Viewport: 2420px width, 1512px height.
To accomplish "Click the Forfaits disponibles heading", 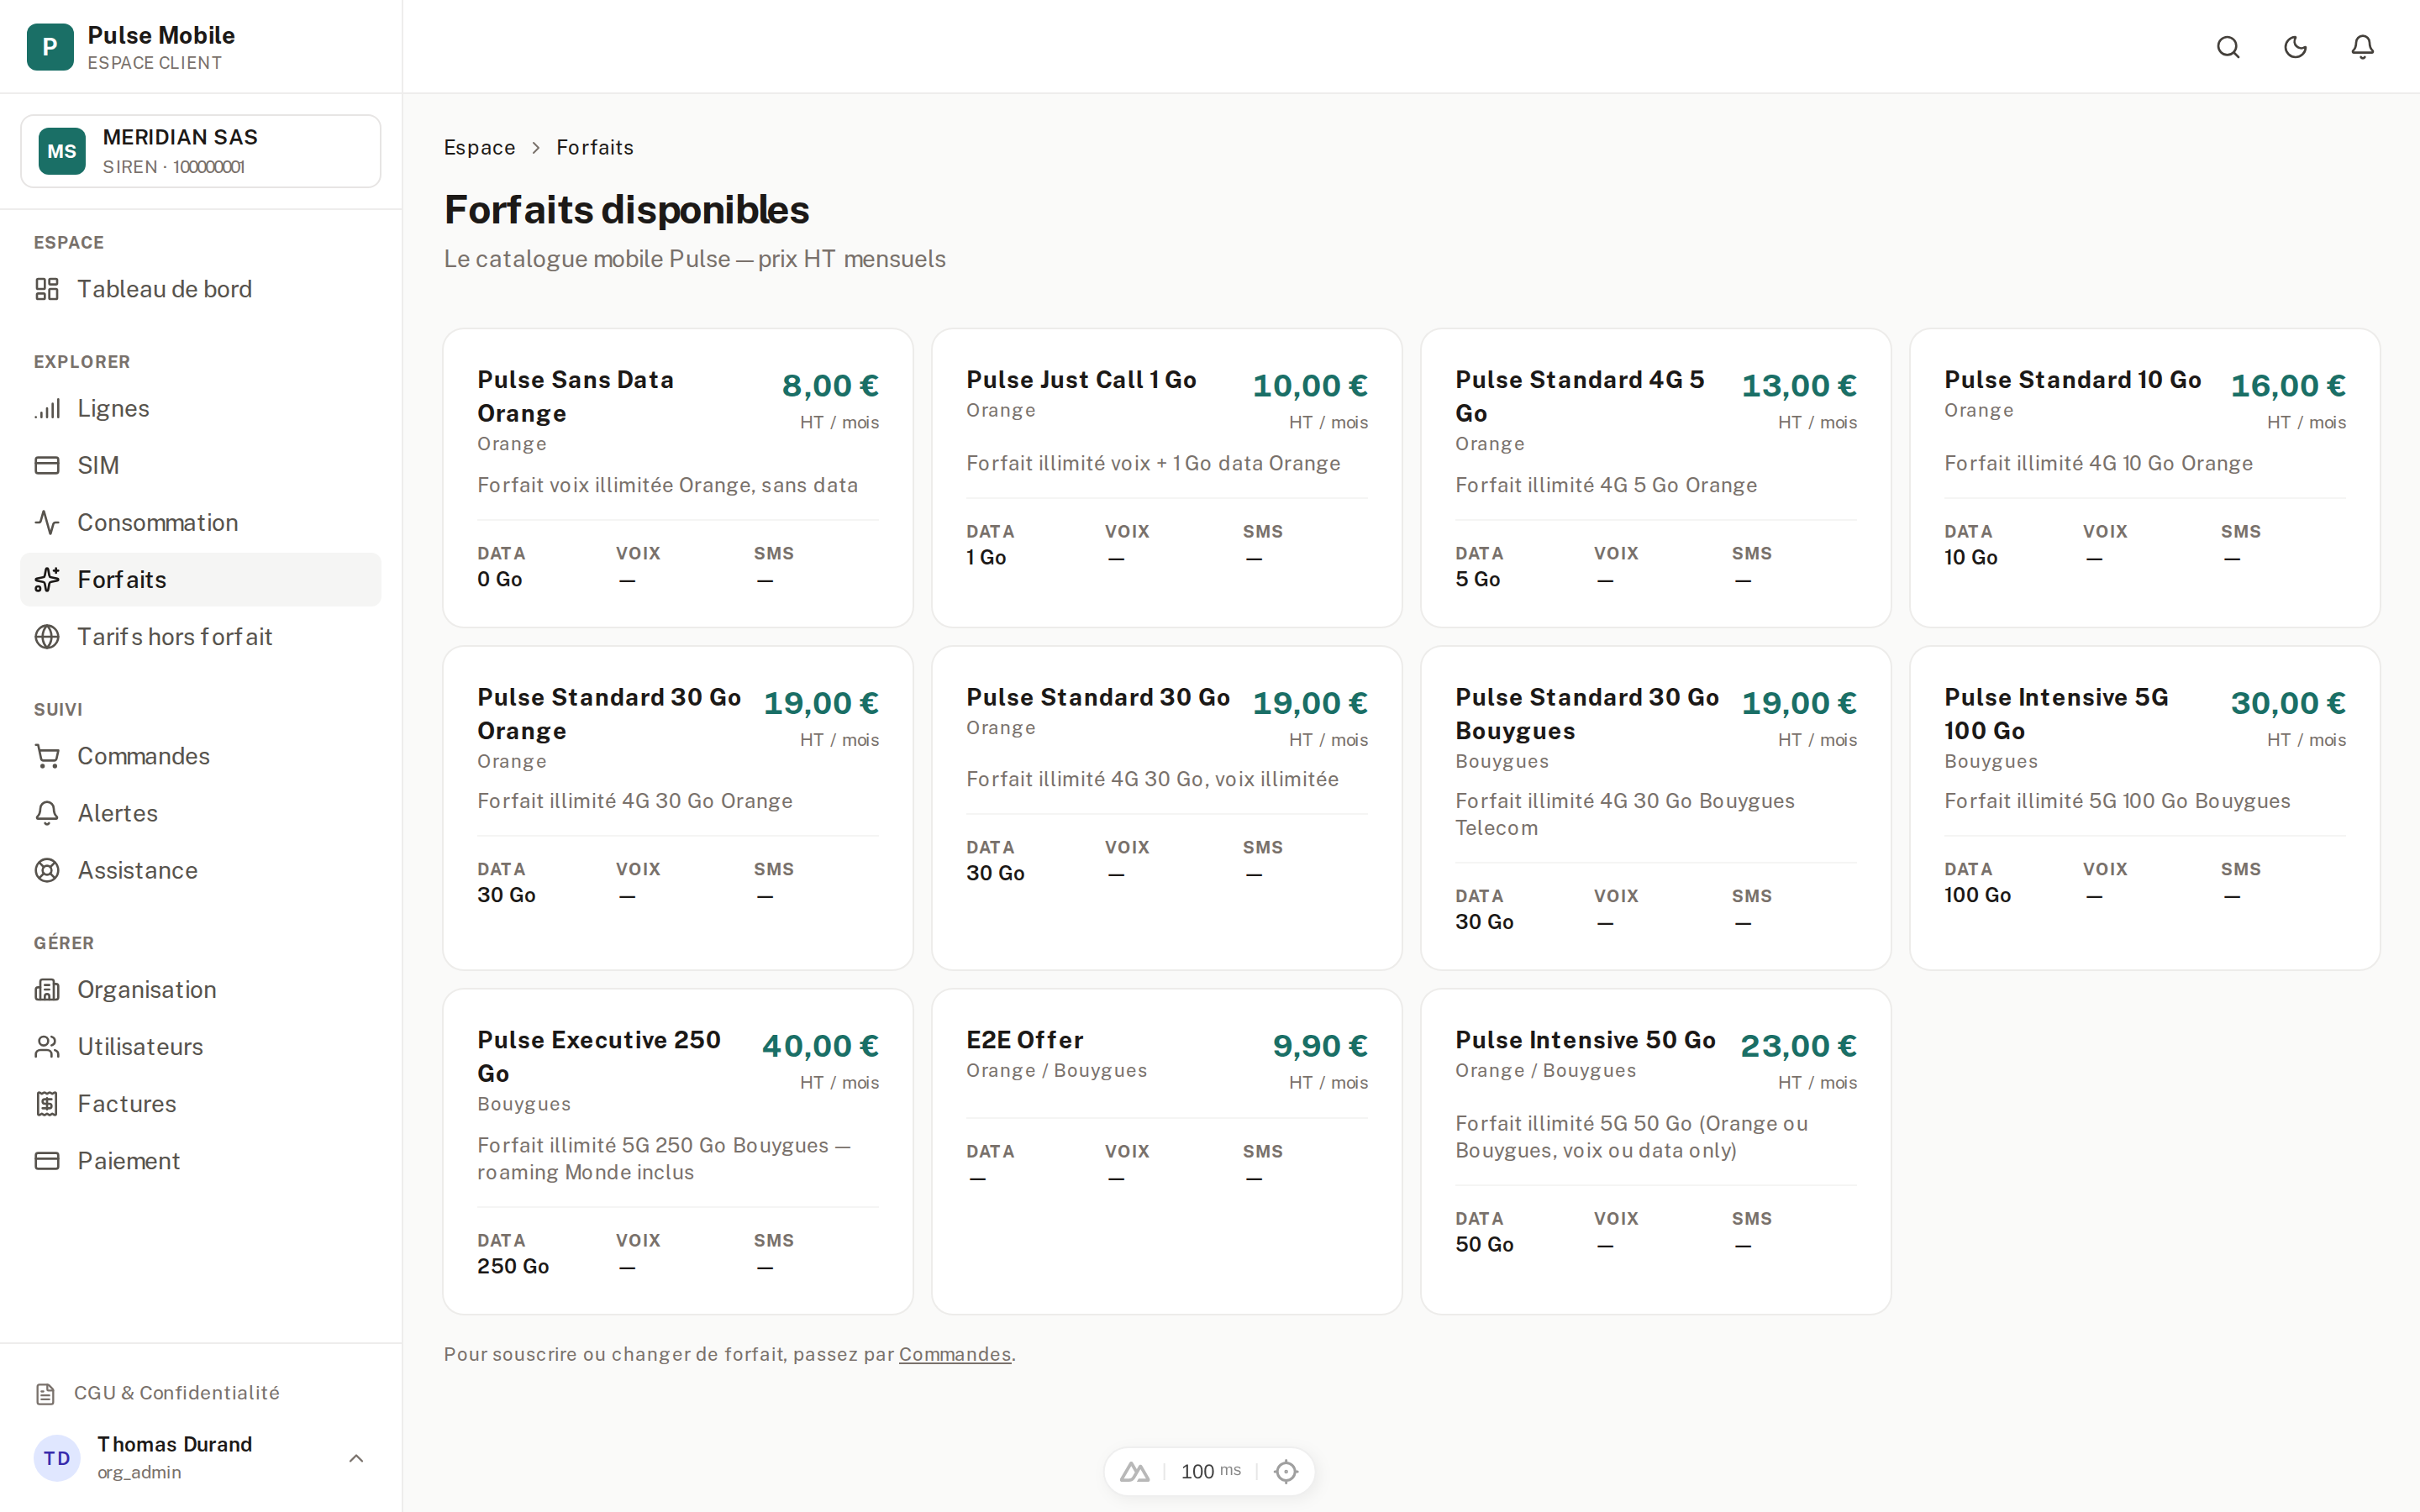I will [626, 210].
